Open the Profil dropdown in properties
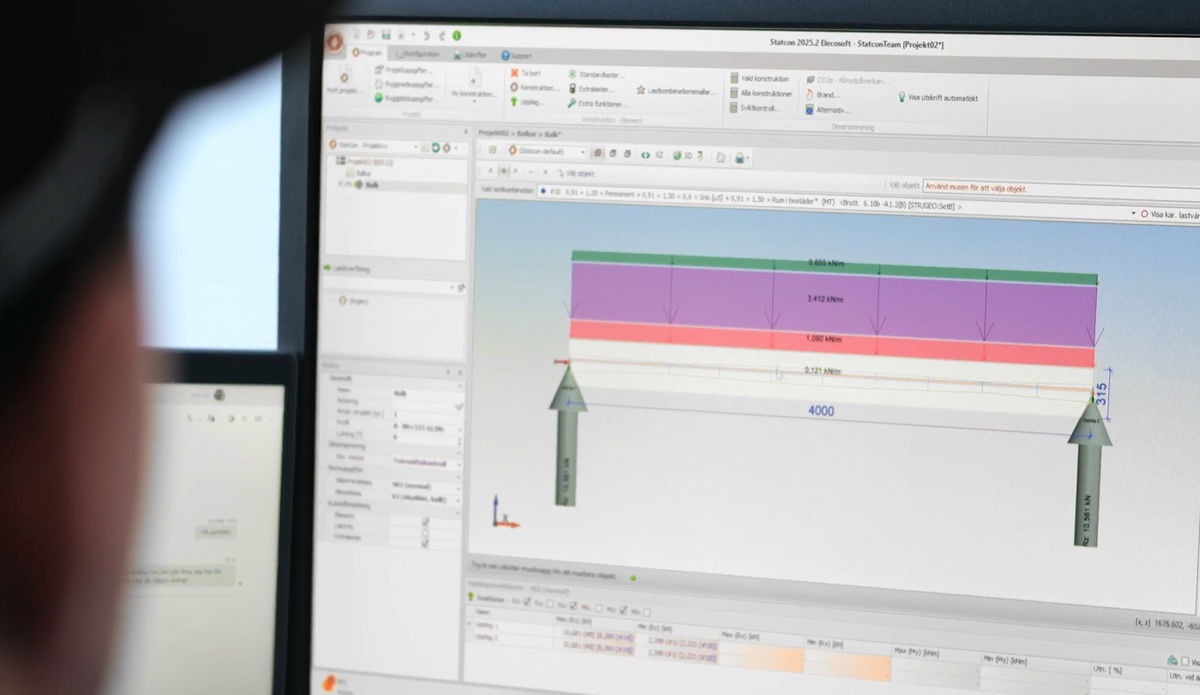 (x=427, y=428)
